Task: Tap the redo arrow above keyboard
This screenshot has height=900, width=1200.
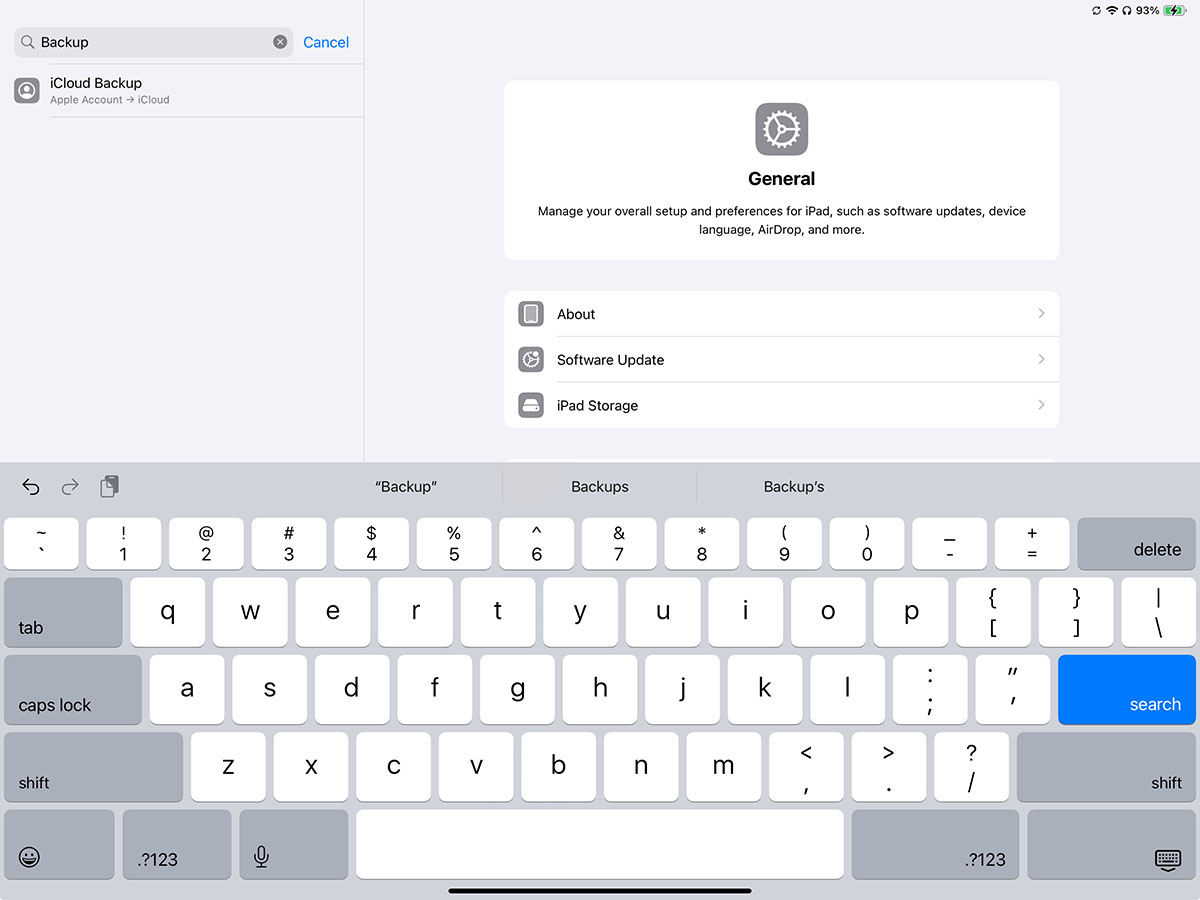Action: (70, 487)
